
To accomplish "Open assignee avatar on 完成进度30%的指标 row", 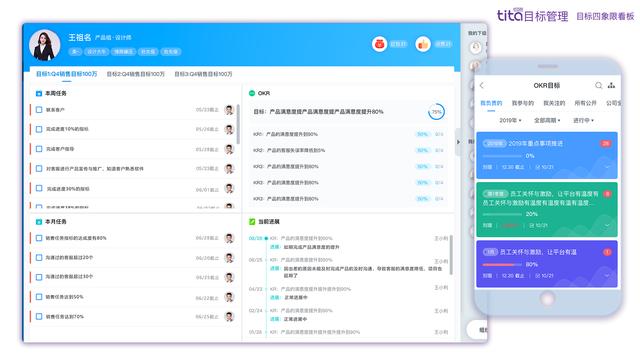I will 229,189.
